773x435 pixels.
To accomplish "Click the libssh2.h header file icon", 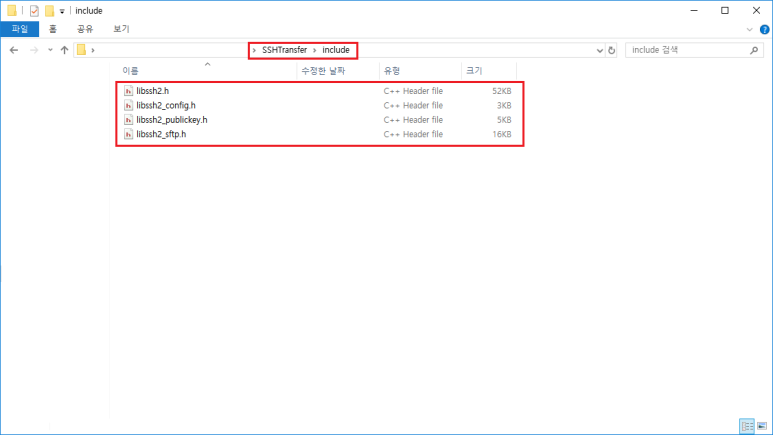I will click(x=128, y=91).
